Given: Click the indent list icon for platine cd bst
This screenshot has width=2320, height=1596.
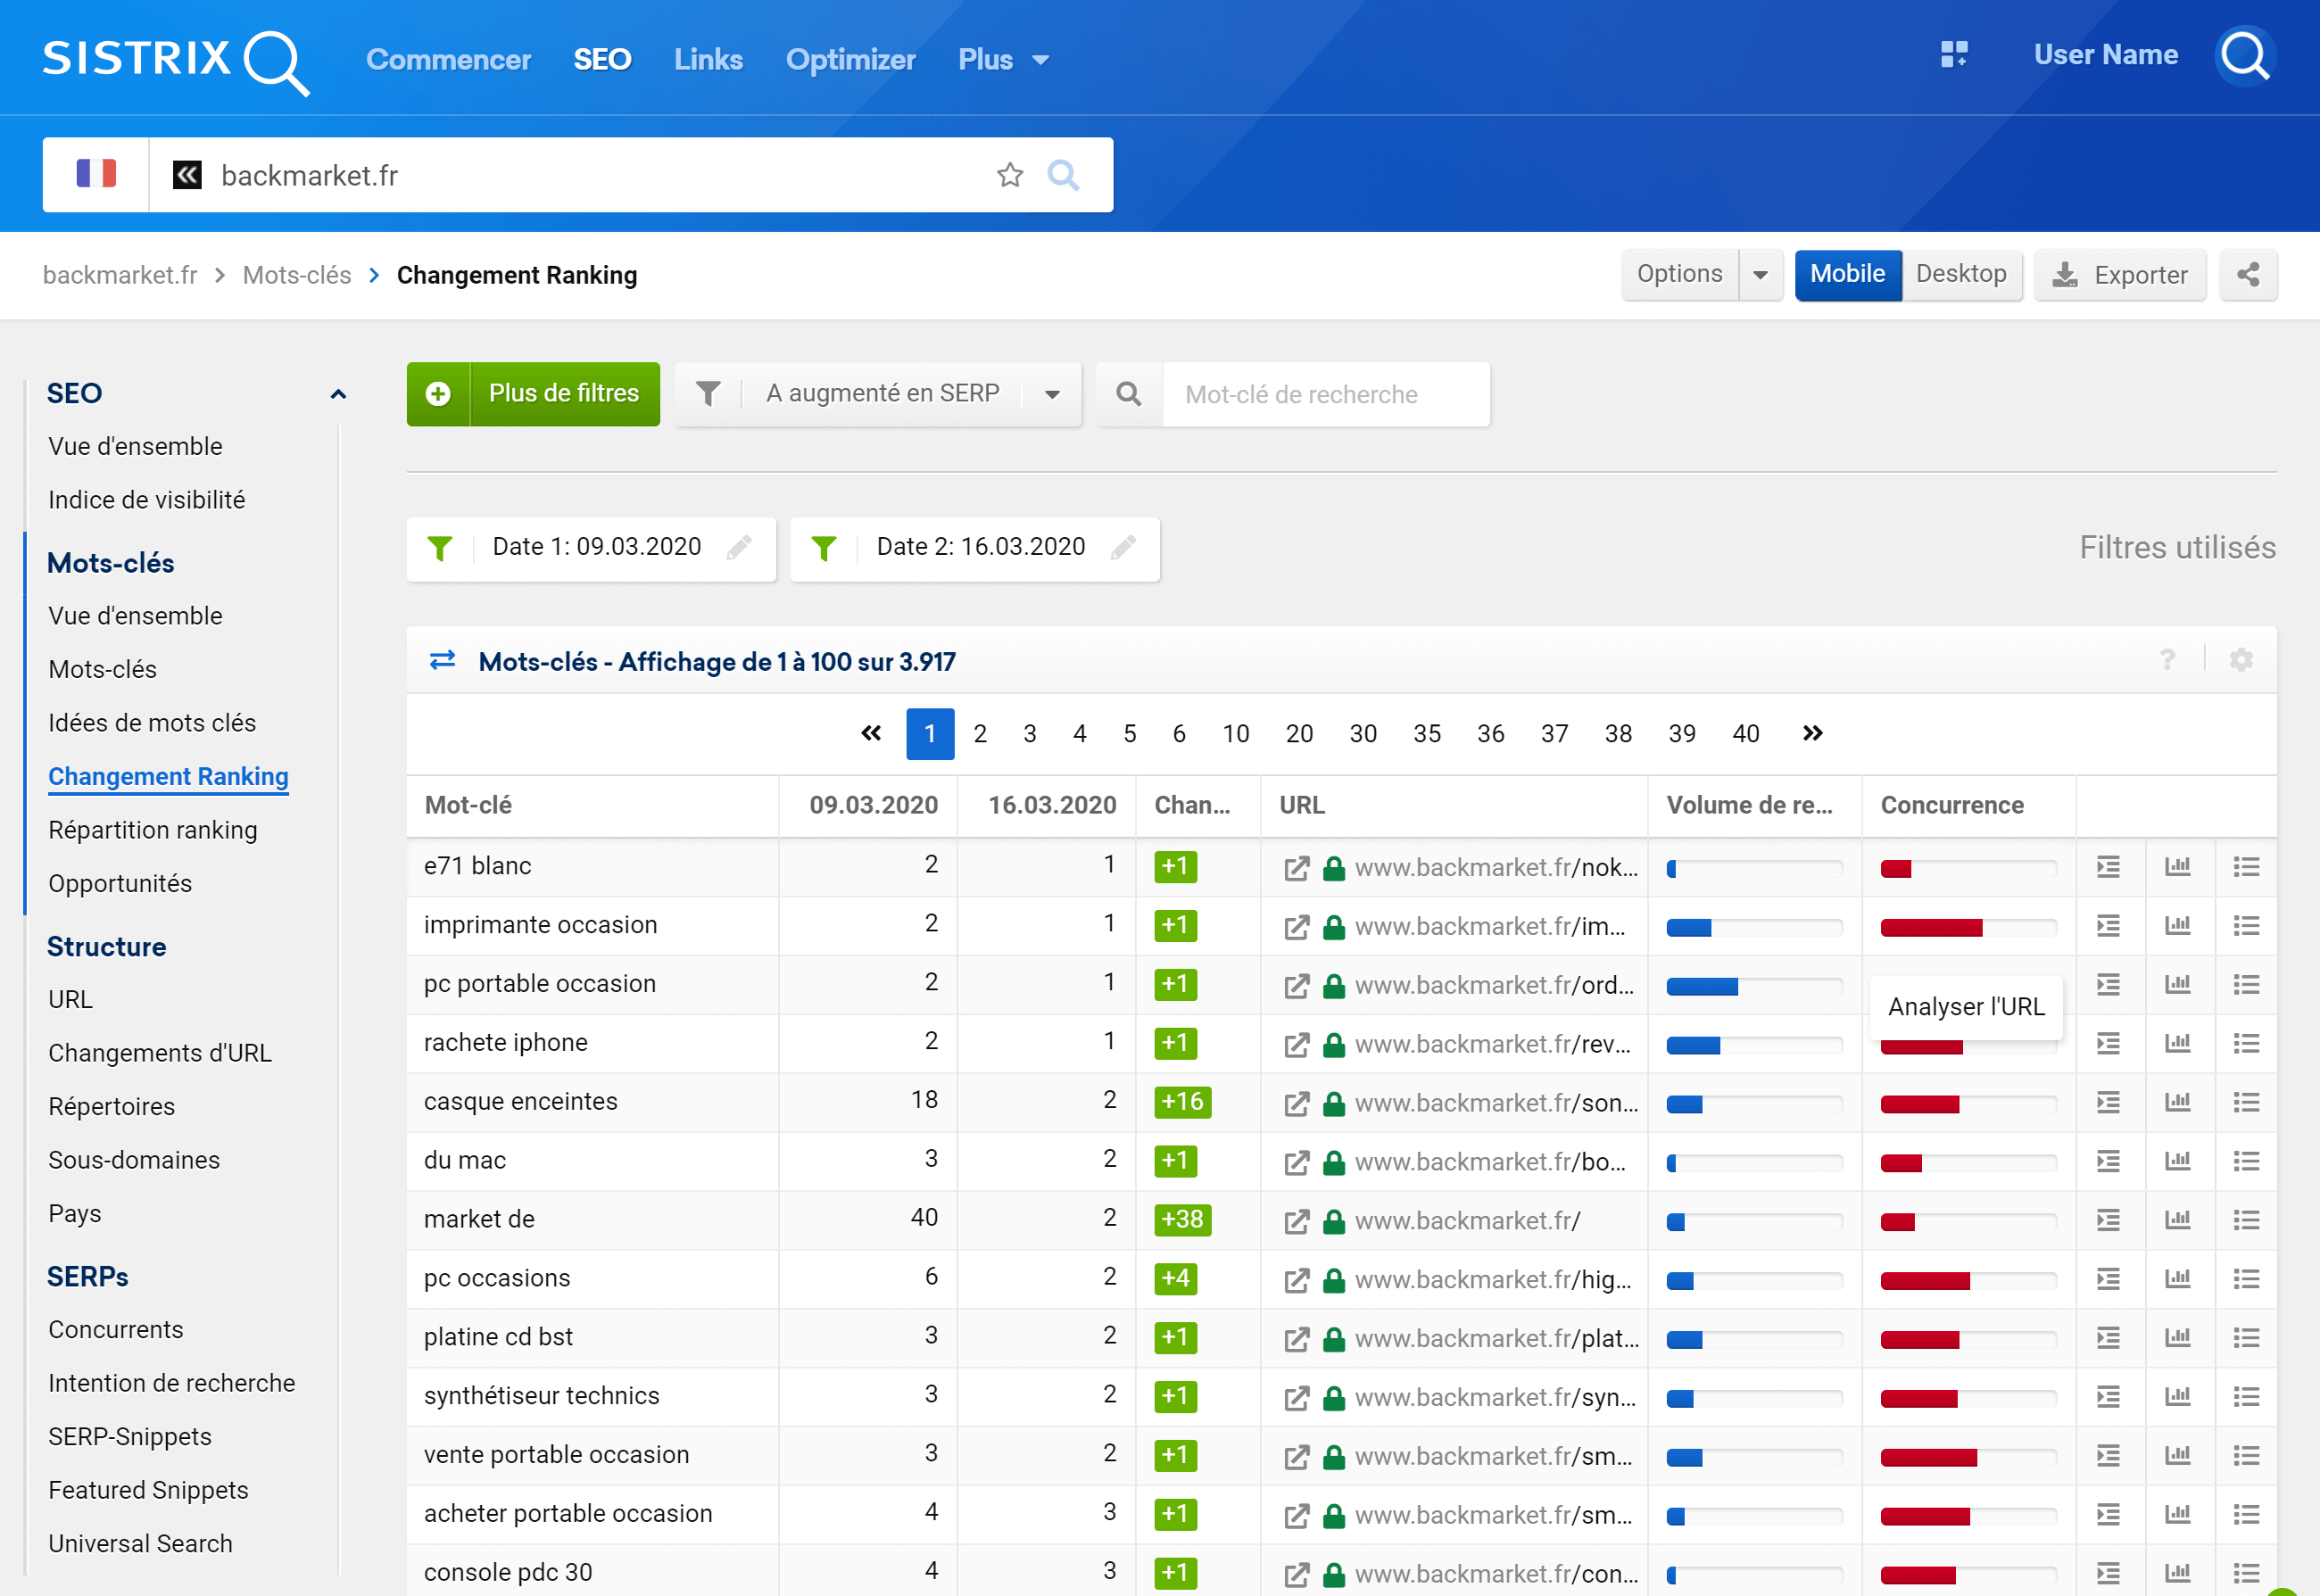Looking at the screenshot, I should (x=2108, y=1338).
